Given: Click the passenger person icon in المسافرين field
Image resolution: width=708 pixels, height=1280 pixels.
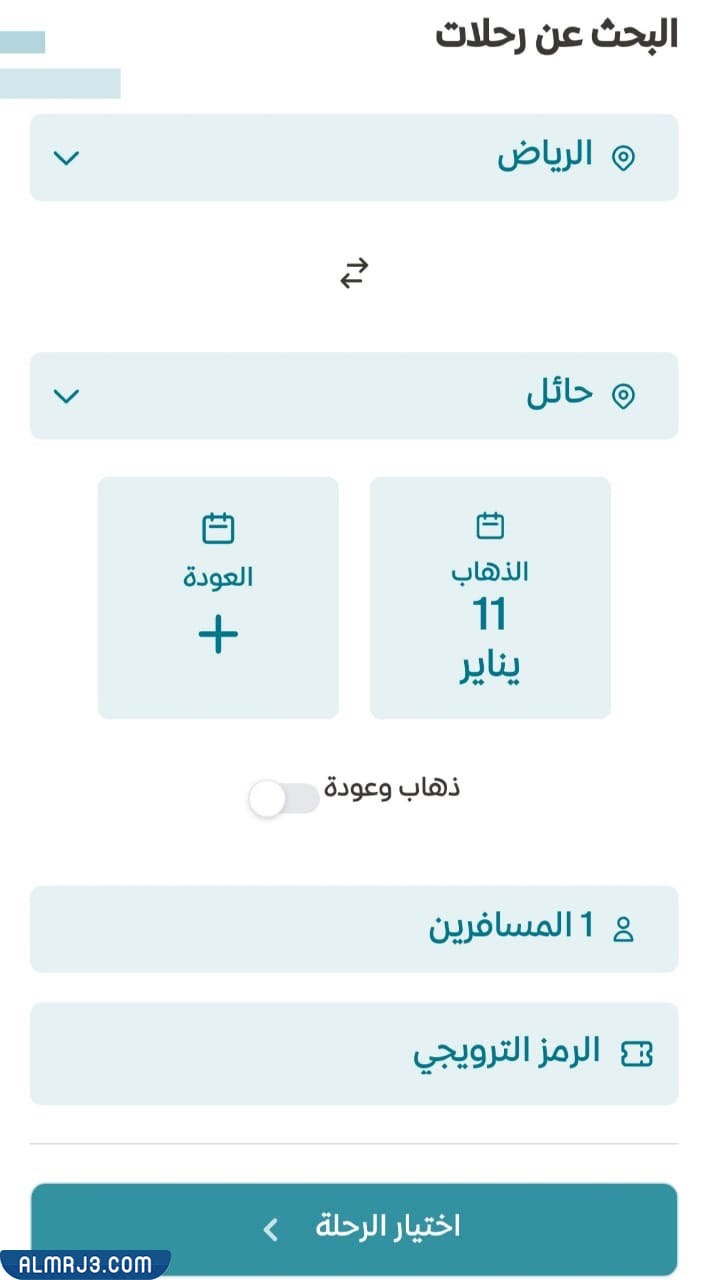Looking at the screenshot, I should pyautogui.click(x=624, y=928).
